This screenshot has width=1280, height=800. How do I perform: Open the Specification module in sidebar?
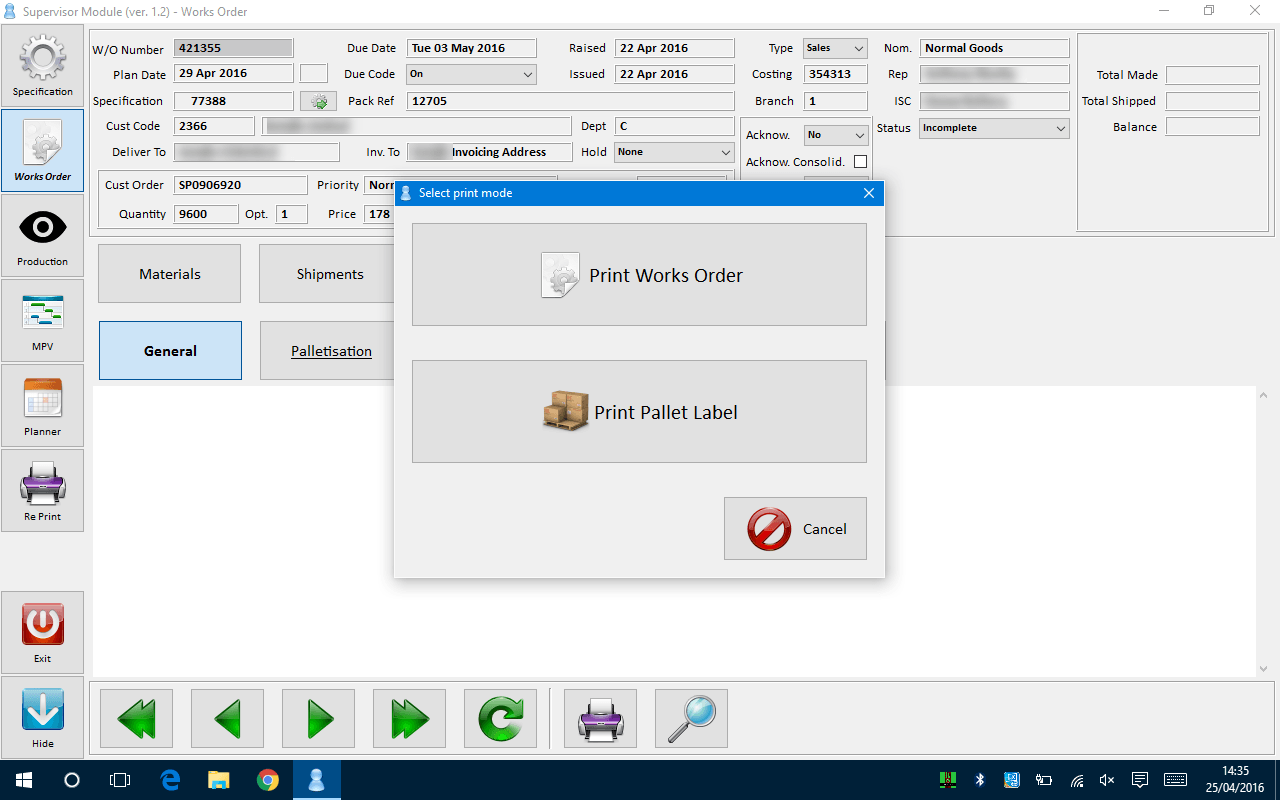tap(42, 65)
